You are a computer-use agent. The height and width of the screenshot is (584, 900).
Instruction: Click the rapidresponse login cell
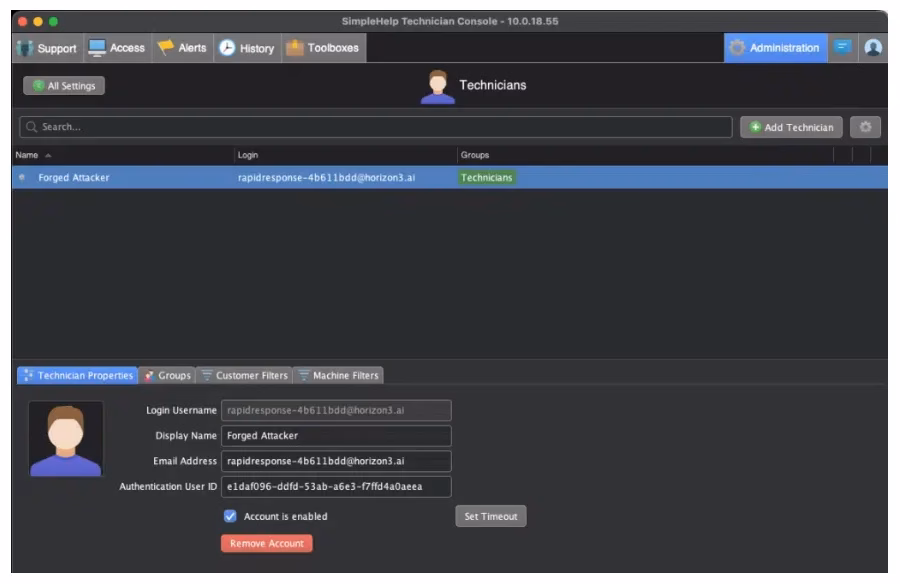click(326, 177)
